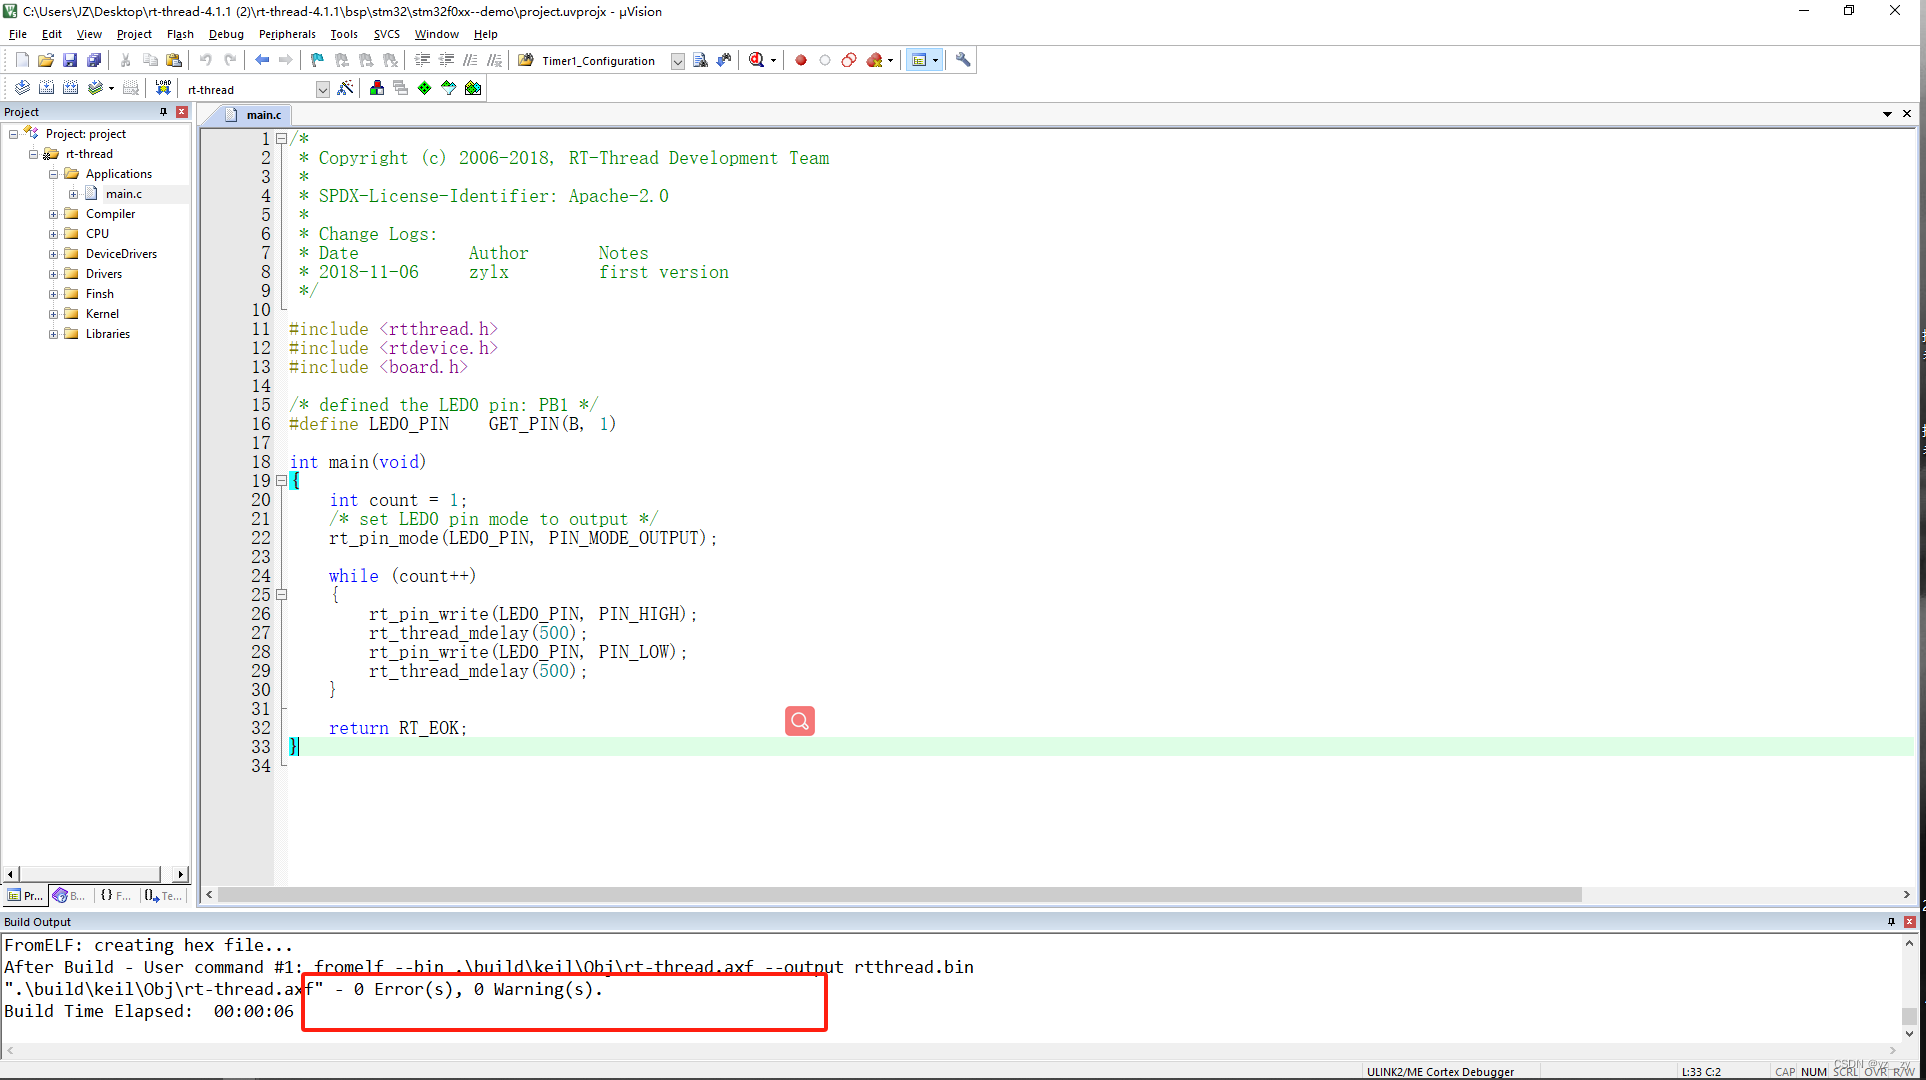This screenshot has width=1926, height=1080.
Task: Switch to the main.c editor tab
Action: [x=263, y=115]
